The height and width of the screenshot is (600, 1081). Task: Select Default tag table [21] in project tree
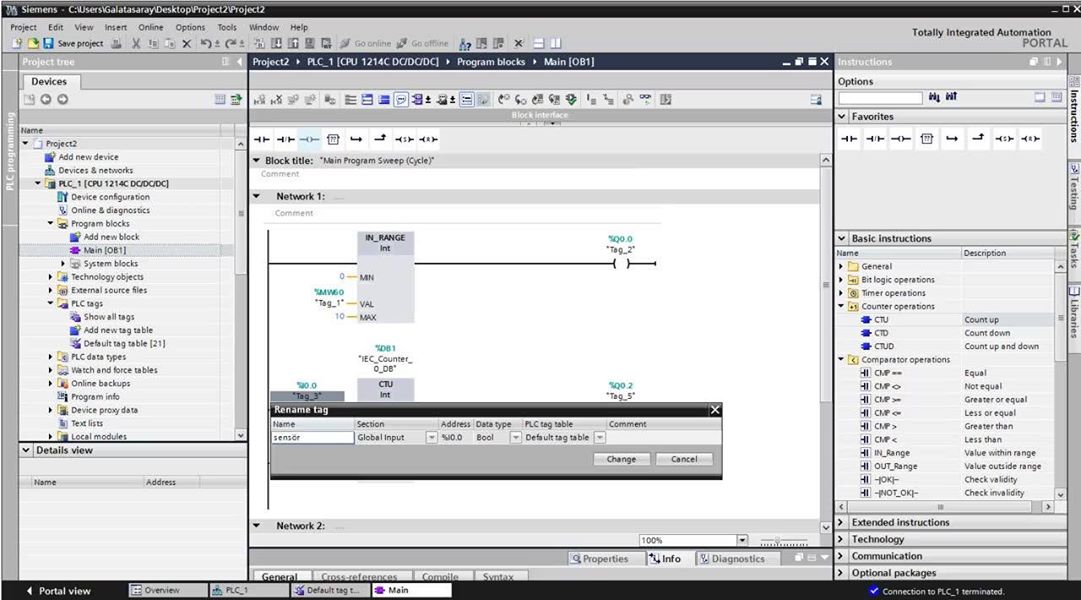click(124, 343)
